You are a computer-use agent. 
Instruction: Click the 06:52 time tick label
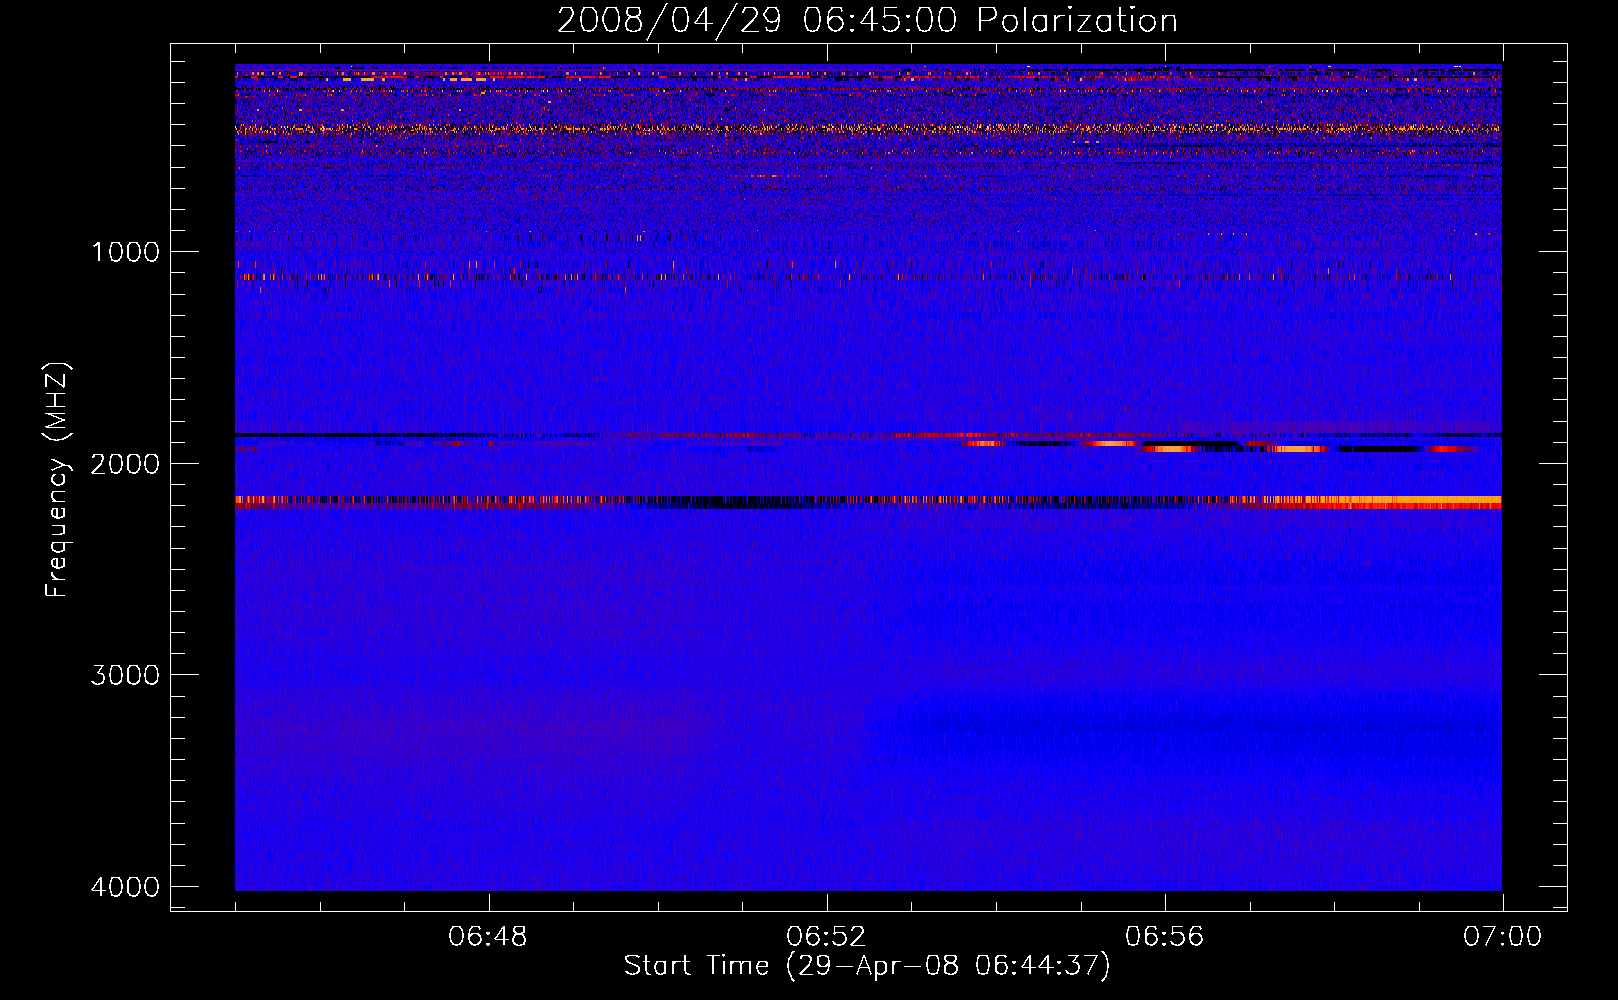pos(826,938)
